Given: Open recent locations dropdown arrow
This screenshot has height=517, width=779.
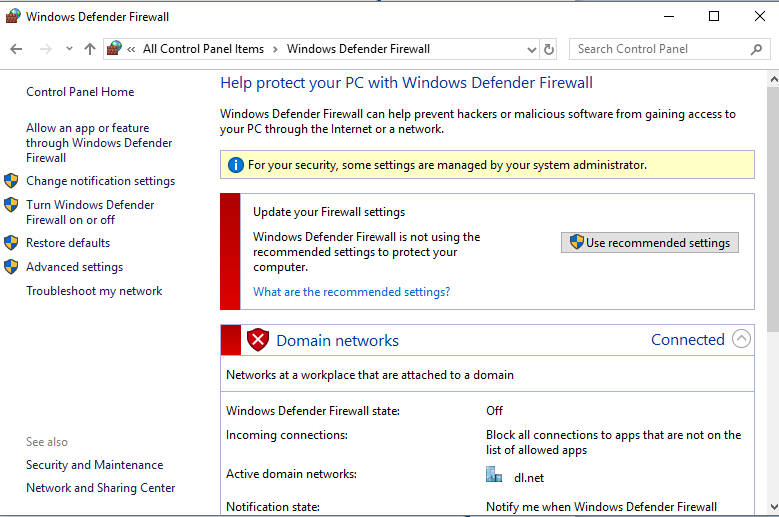Looking at the screenshot, I should [69, 49].
